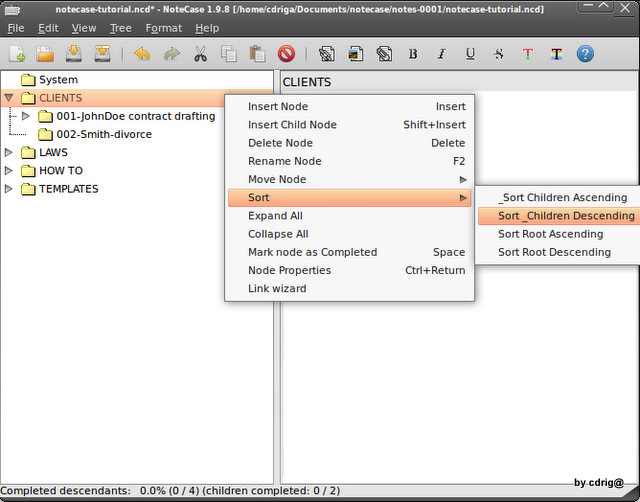The height and width of the screenshot is (502, 640).
Task: Choose Collapse All in context menu
Action: coord(349,234)
